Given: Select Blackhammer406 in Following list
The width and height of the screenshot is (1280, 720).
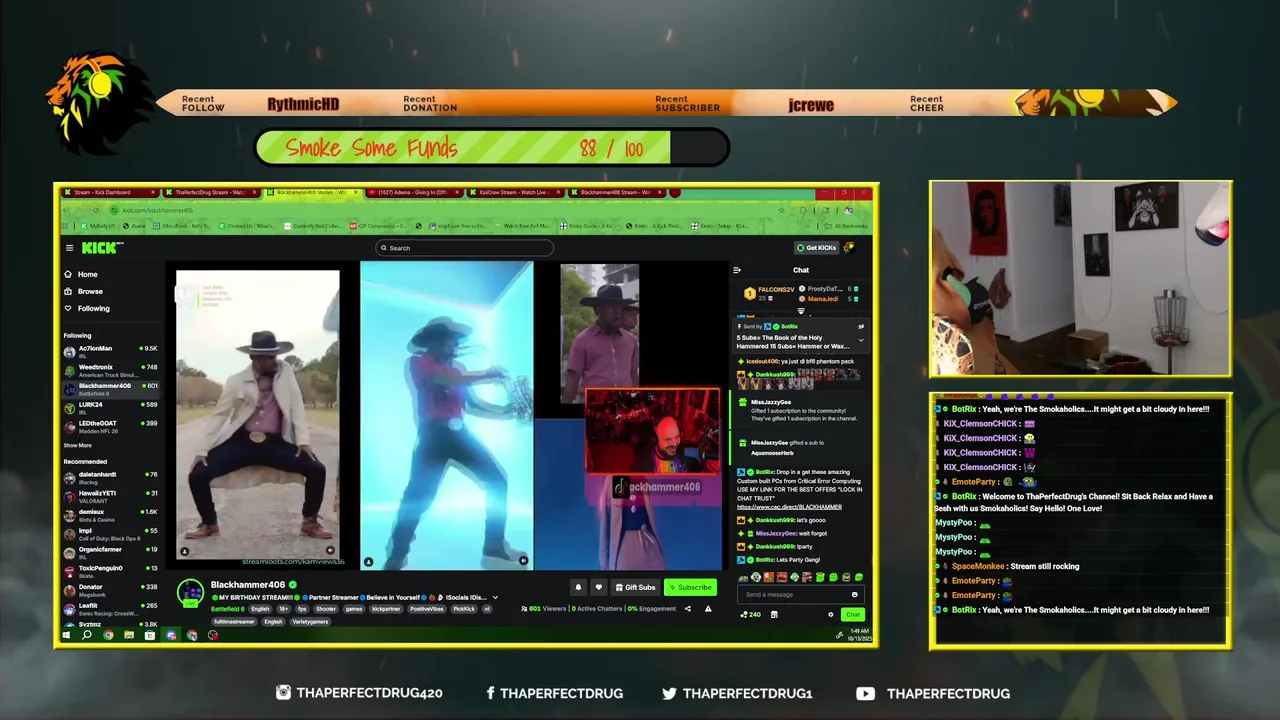Looking at the screenshot, I should coord(110,389).
